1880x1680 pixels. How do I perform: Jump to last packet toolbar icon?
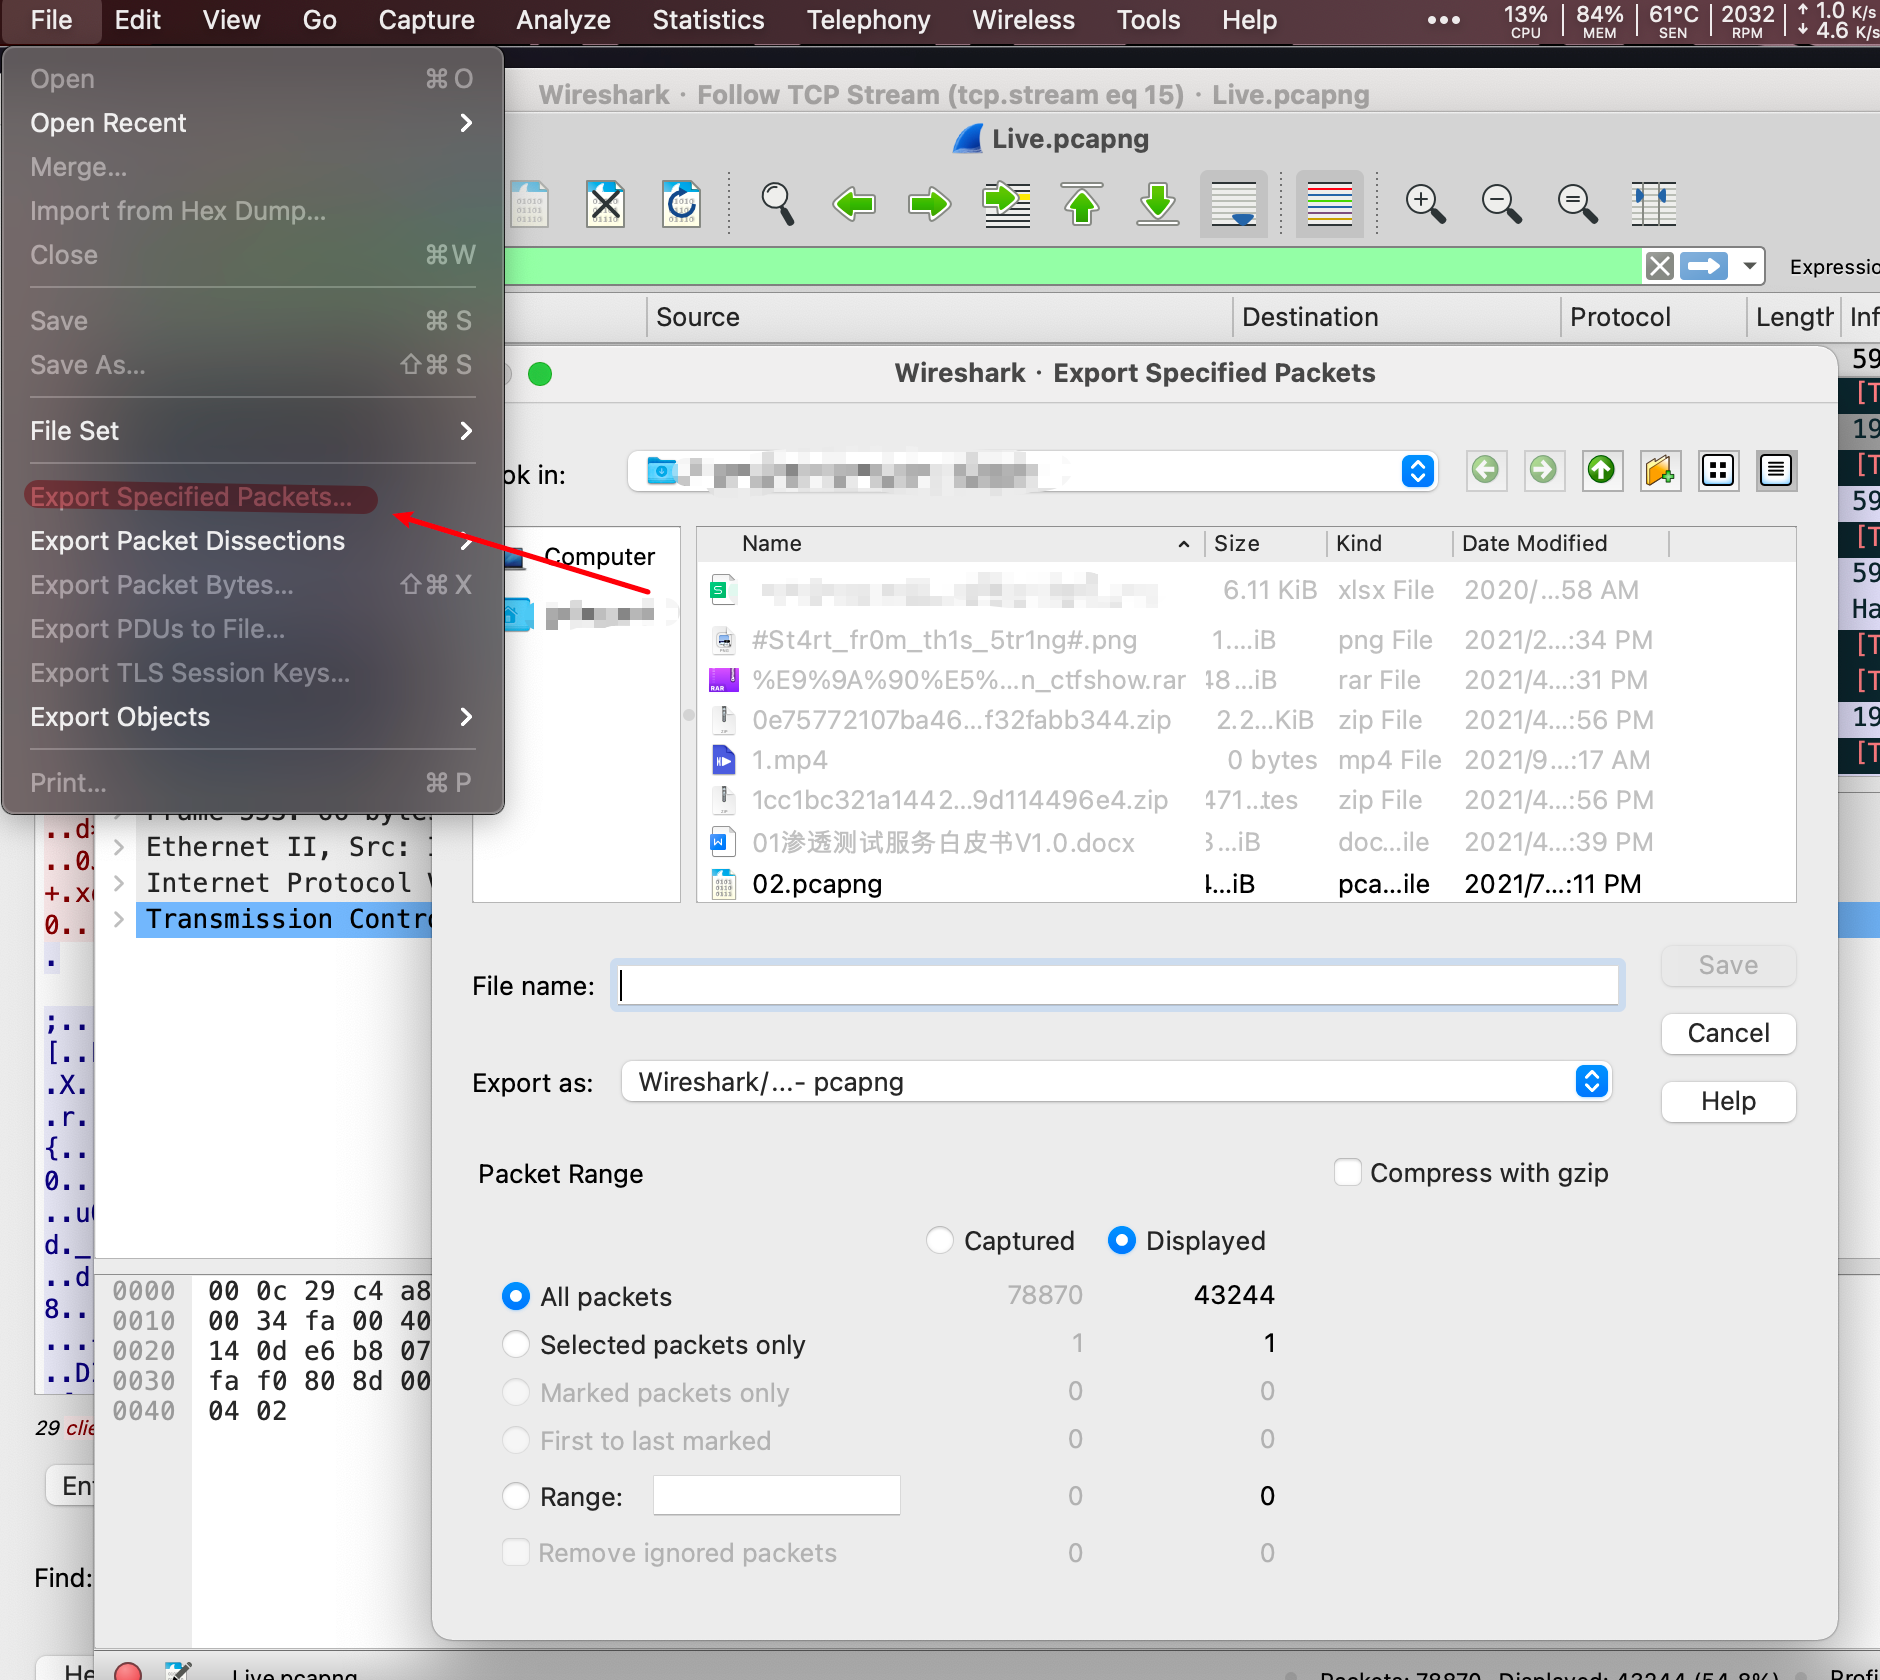1158,204
